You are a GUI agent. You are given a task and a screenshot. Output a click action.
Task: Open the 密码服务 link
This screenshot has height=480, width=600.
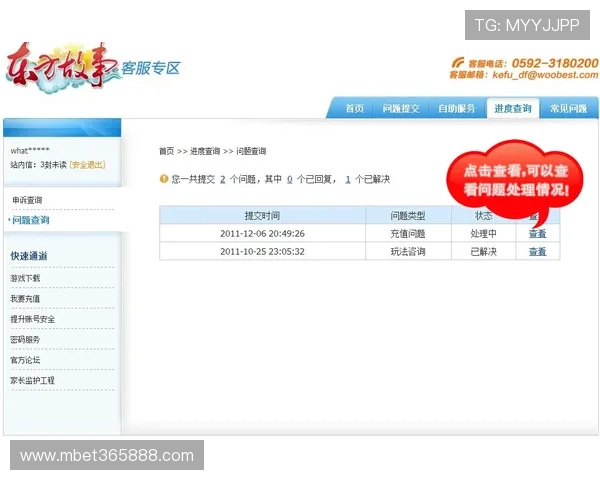tap(25, 340)
